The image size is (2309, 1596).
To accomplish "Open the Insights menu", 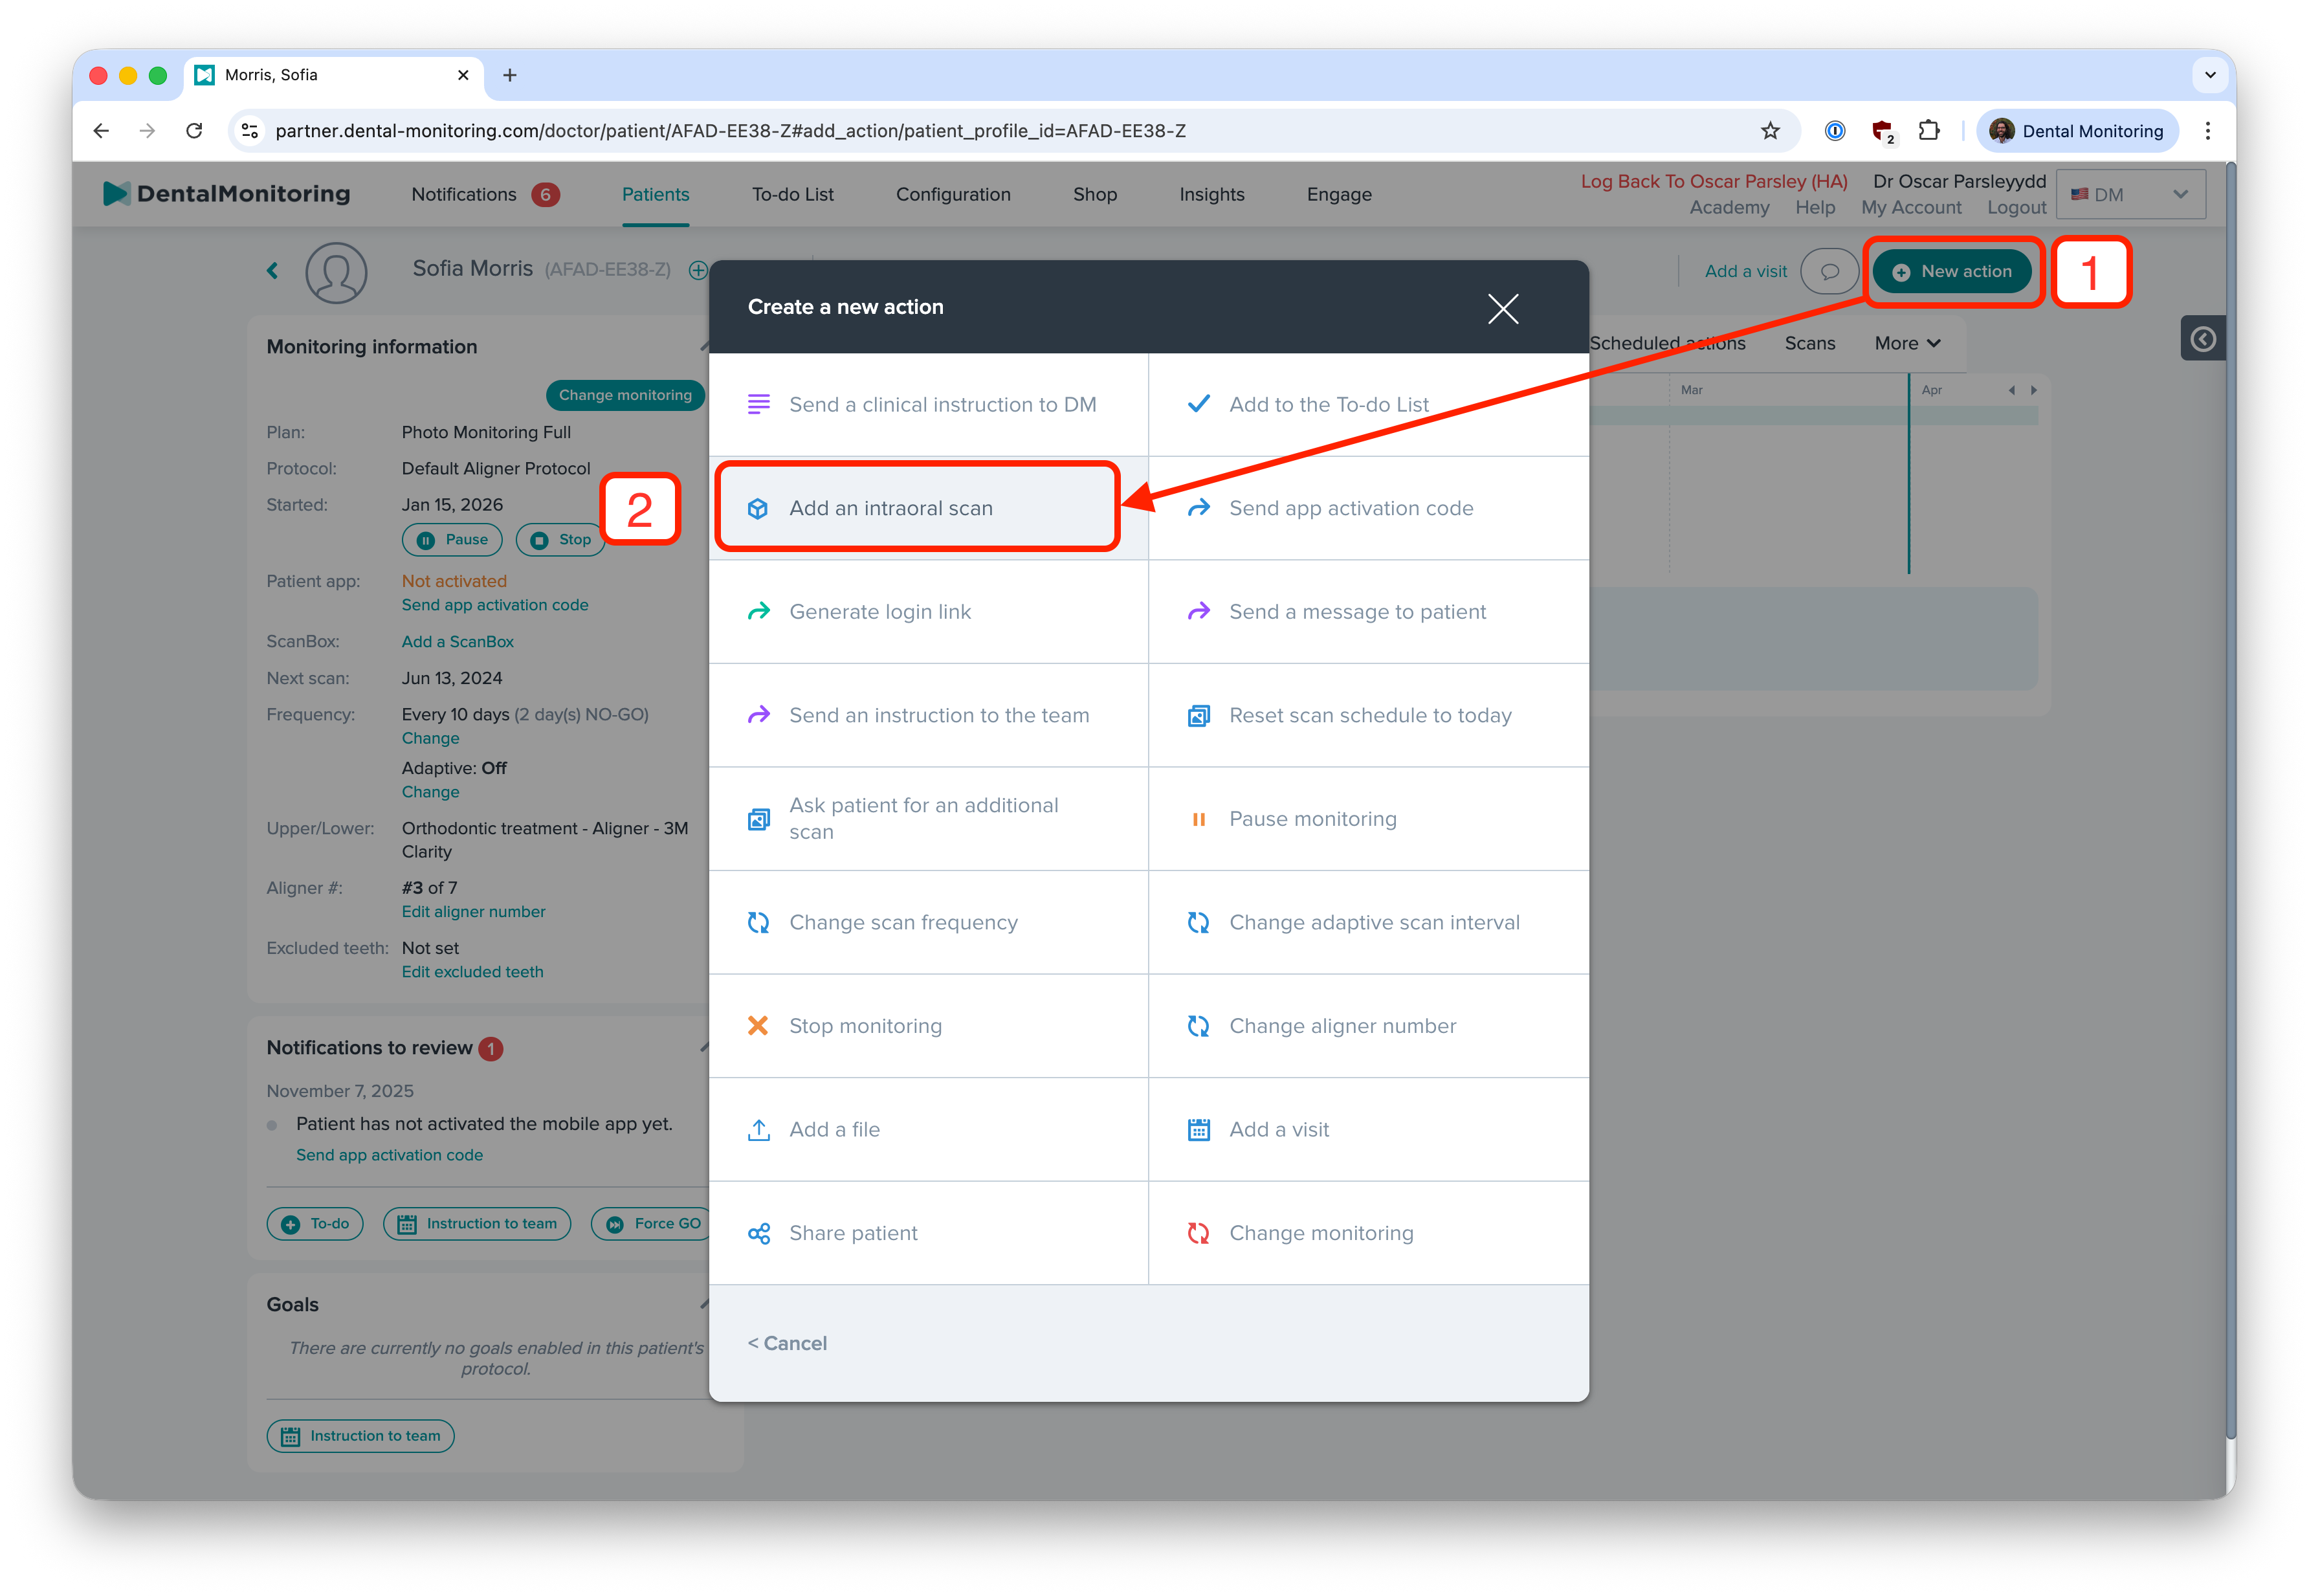I will click(x=1211, y=194).
